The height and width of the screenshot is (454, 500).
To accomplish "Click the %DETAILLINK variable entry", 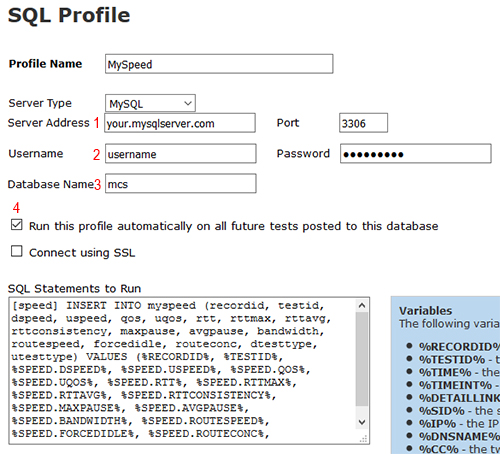I will click(x=459, y=398).
